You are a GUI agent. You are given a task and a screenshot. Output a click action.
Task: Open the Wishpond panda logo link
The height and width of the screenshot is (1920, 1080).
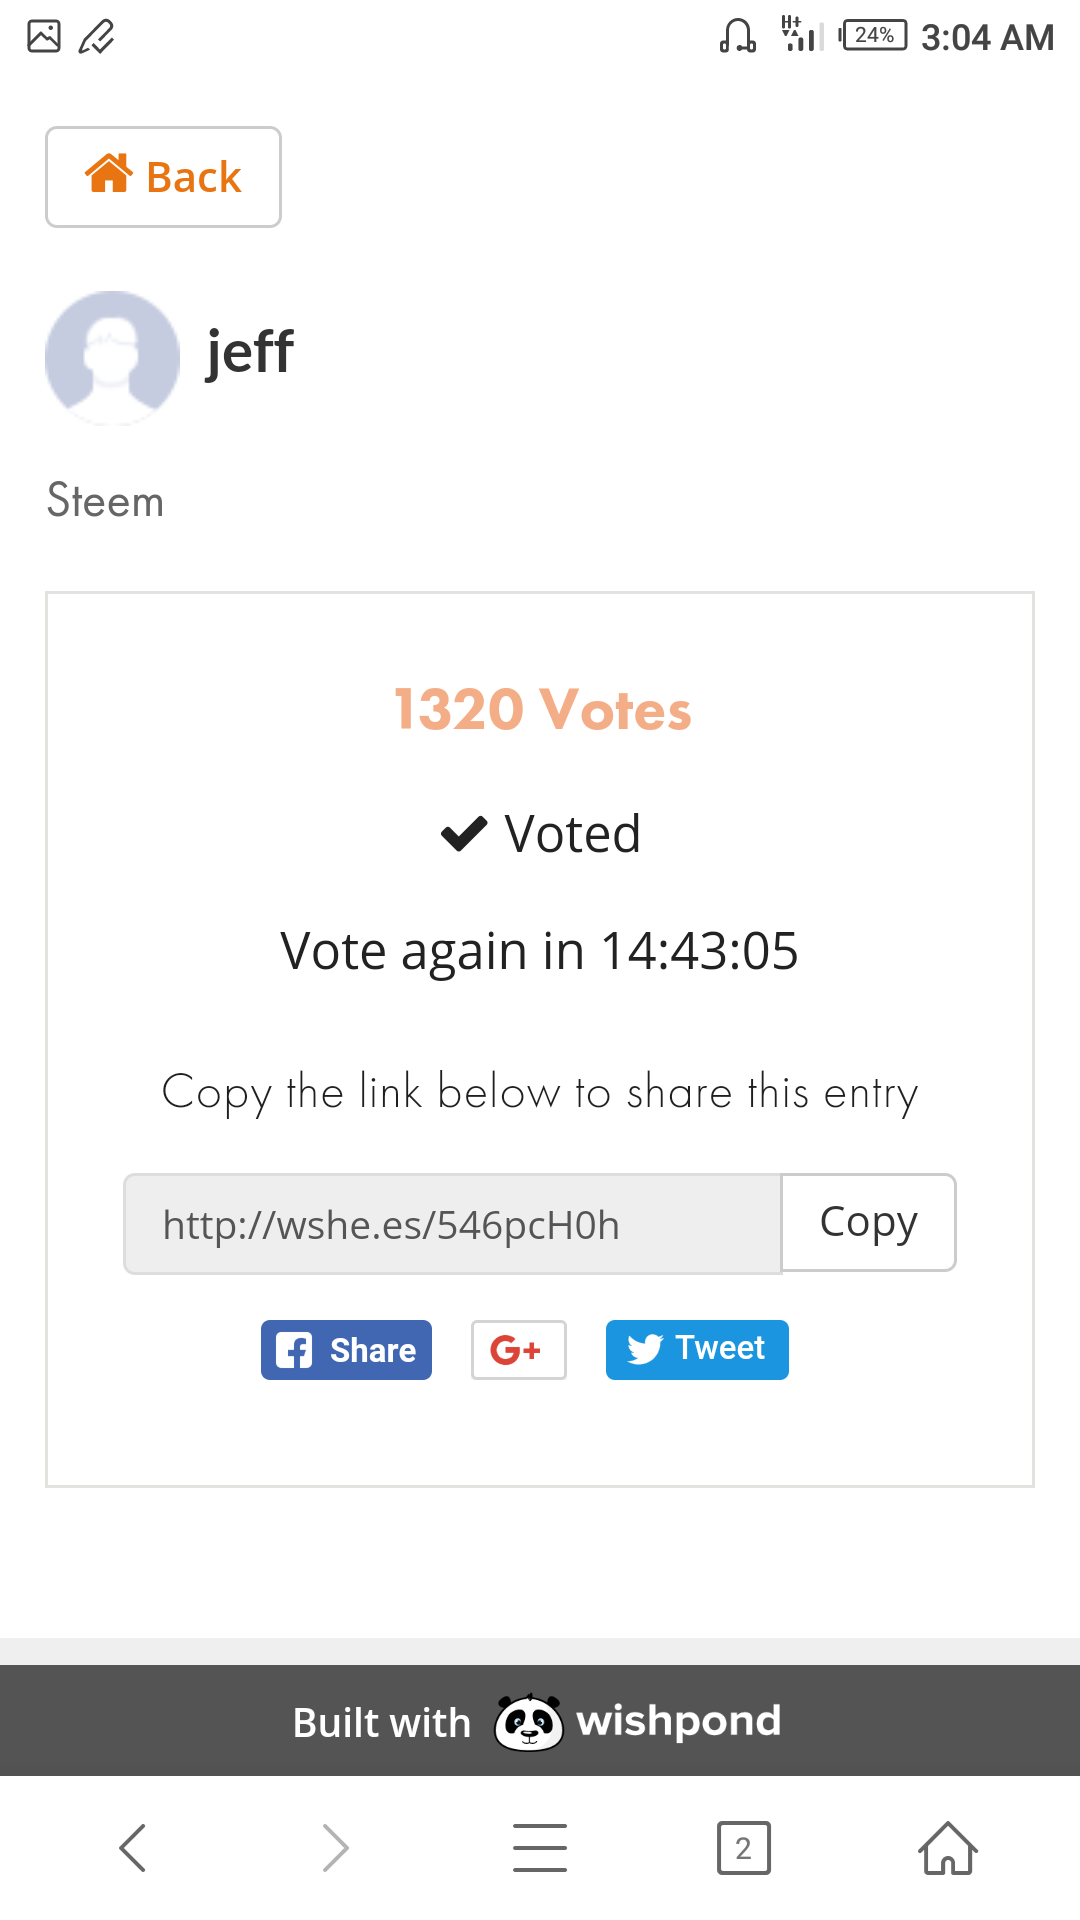(529, 1722)
